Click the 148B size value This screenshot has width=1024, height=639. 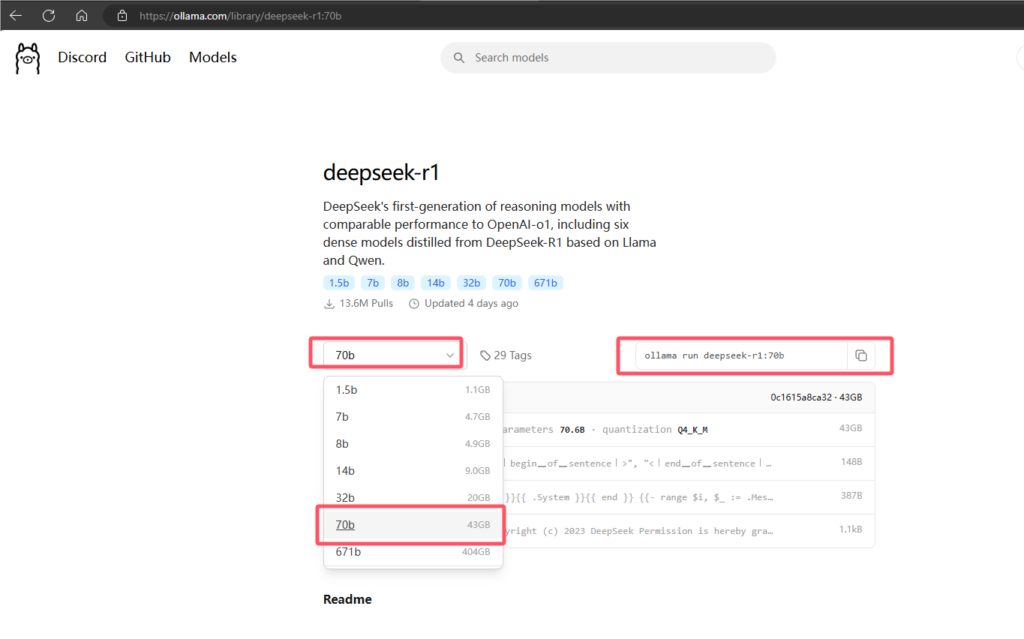click(x=852, y=462)
